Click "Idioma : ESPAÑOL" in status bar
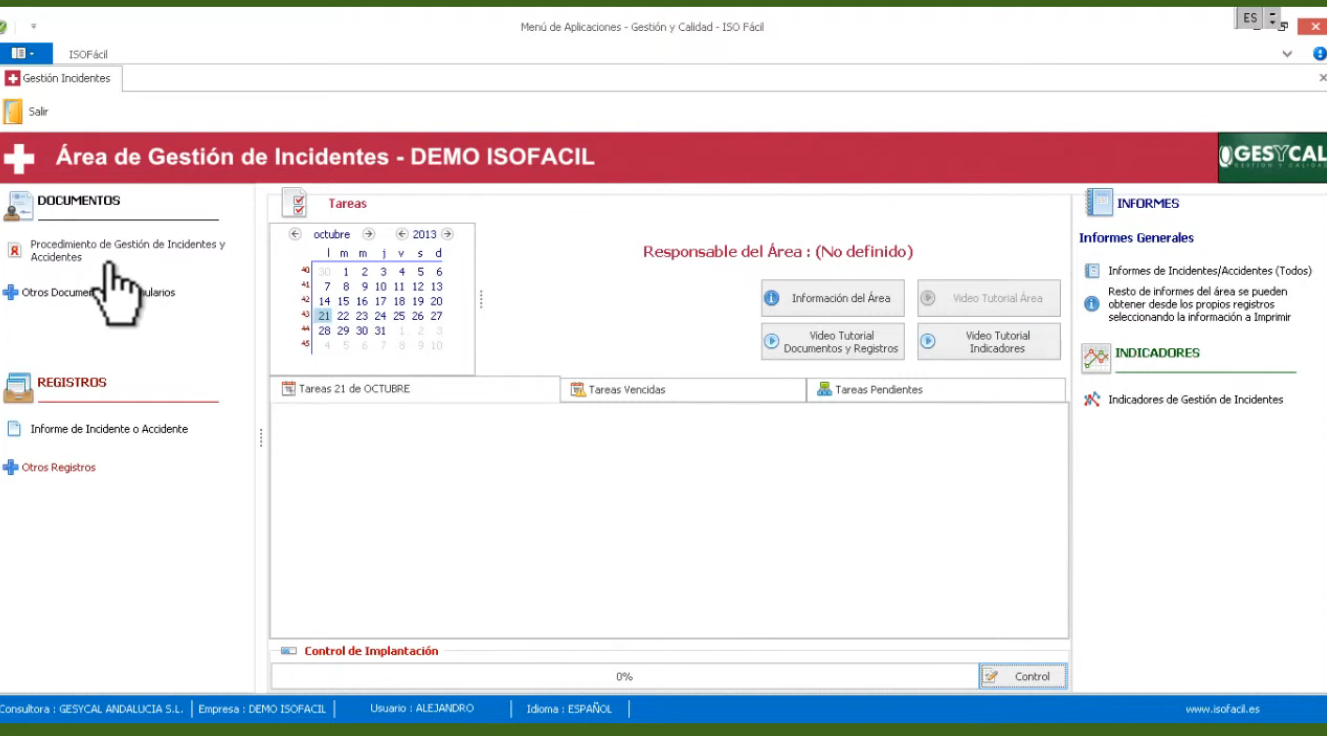This screenshot has height=736, width=1327. coord(569,709)
